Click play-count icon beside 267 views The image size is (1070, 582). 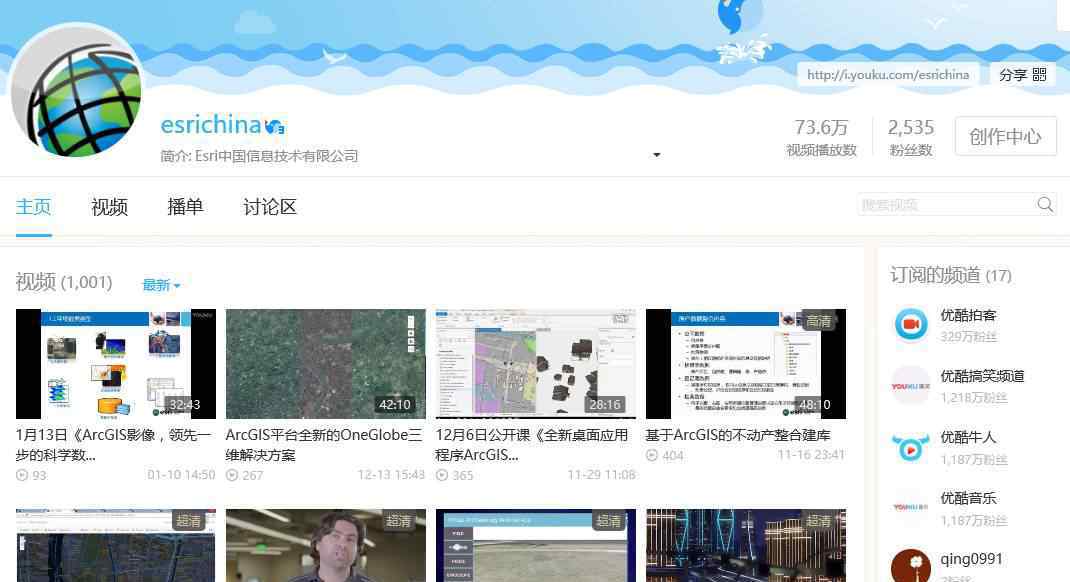click(232, 475)
